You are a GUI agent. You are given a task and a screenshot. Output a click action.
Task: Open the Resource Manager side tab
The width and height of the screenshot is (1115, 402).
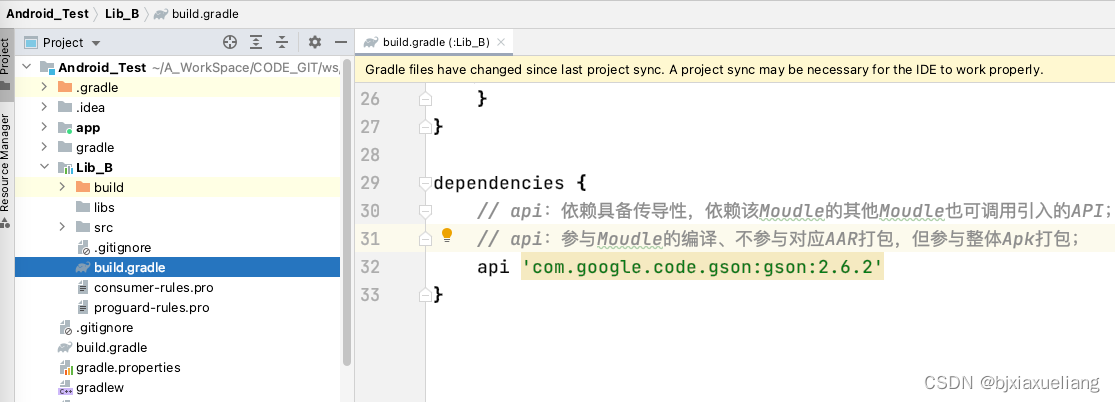(x=6, y=171)
